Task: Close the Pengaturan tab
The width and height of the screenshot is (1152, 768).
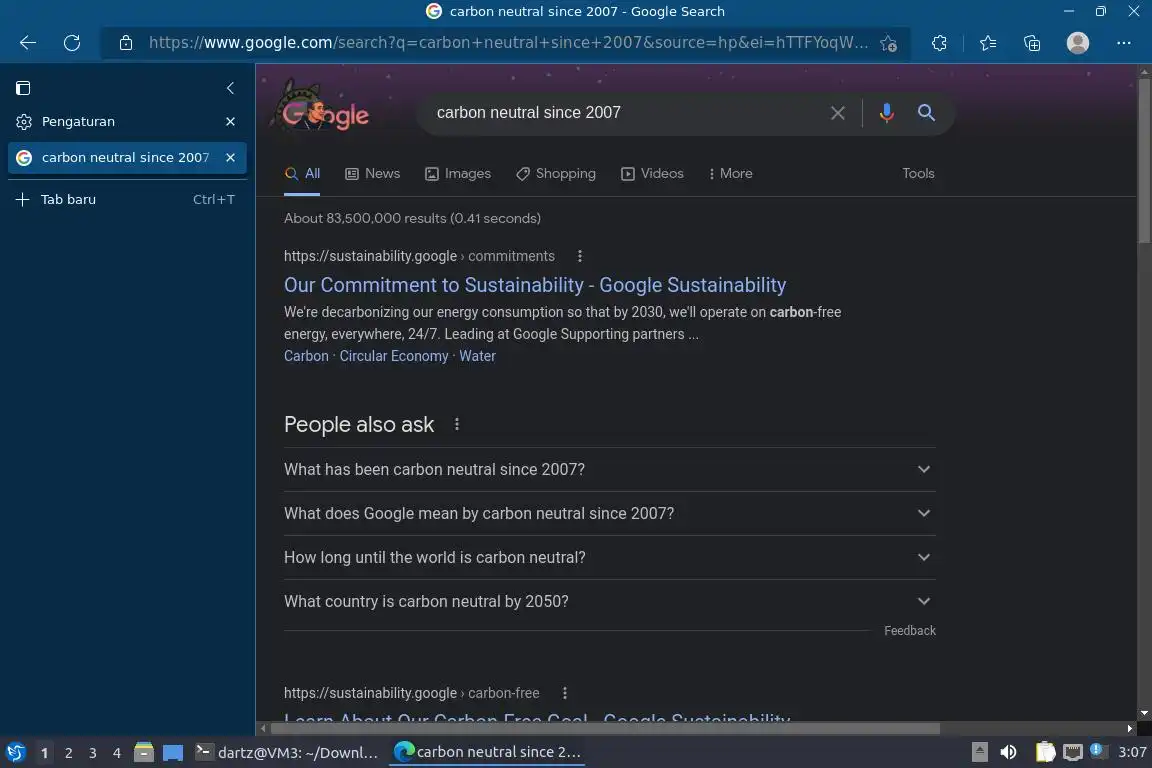Action: pyautogui.click(x=230, y=121)
